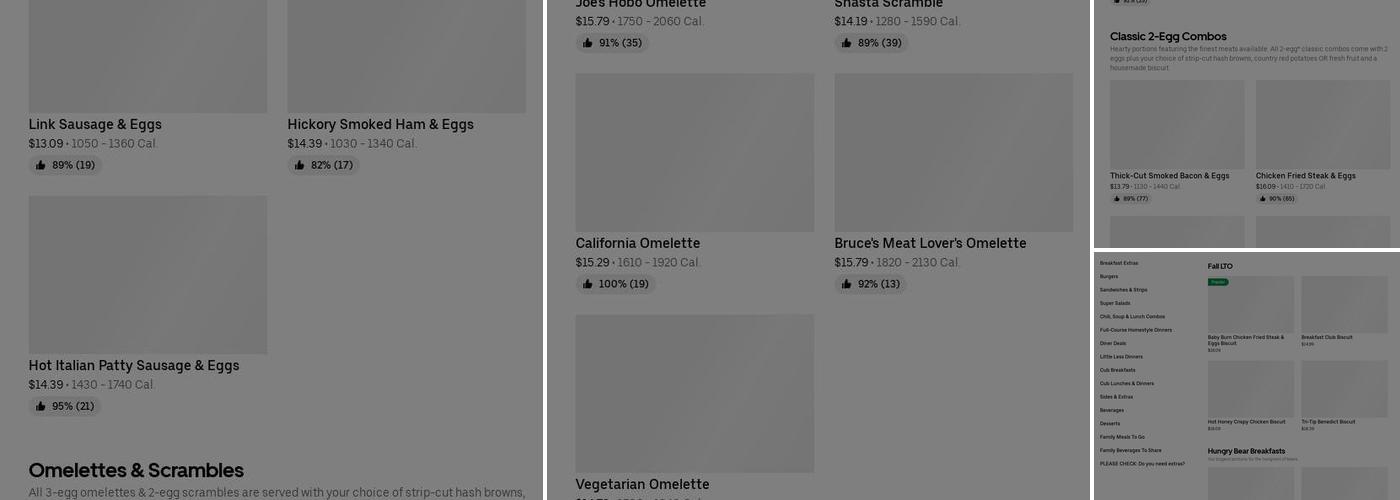The height and width of the screenshot is (500, 1400).
Task: Open Link Sausage & Eggs item title
Action: (x=95, y=124)
